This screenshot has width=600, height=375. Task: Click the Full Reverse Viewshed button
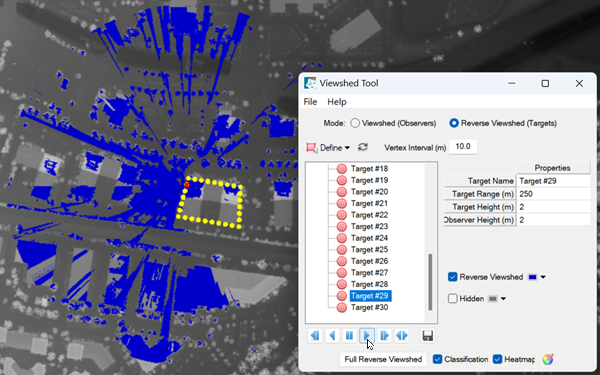point(383,359)
